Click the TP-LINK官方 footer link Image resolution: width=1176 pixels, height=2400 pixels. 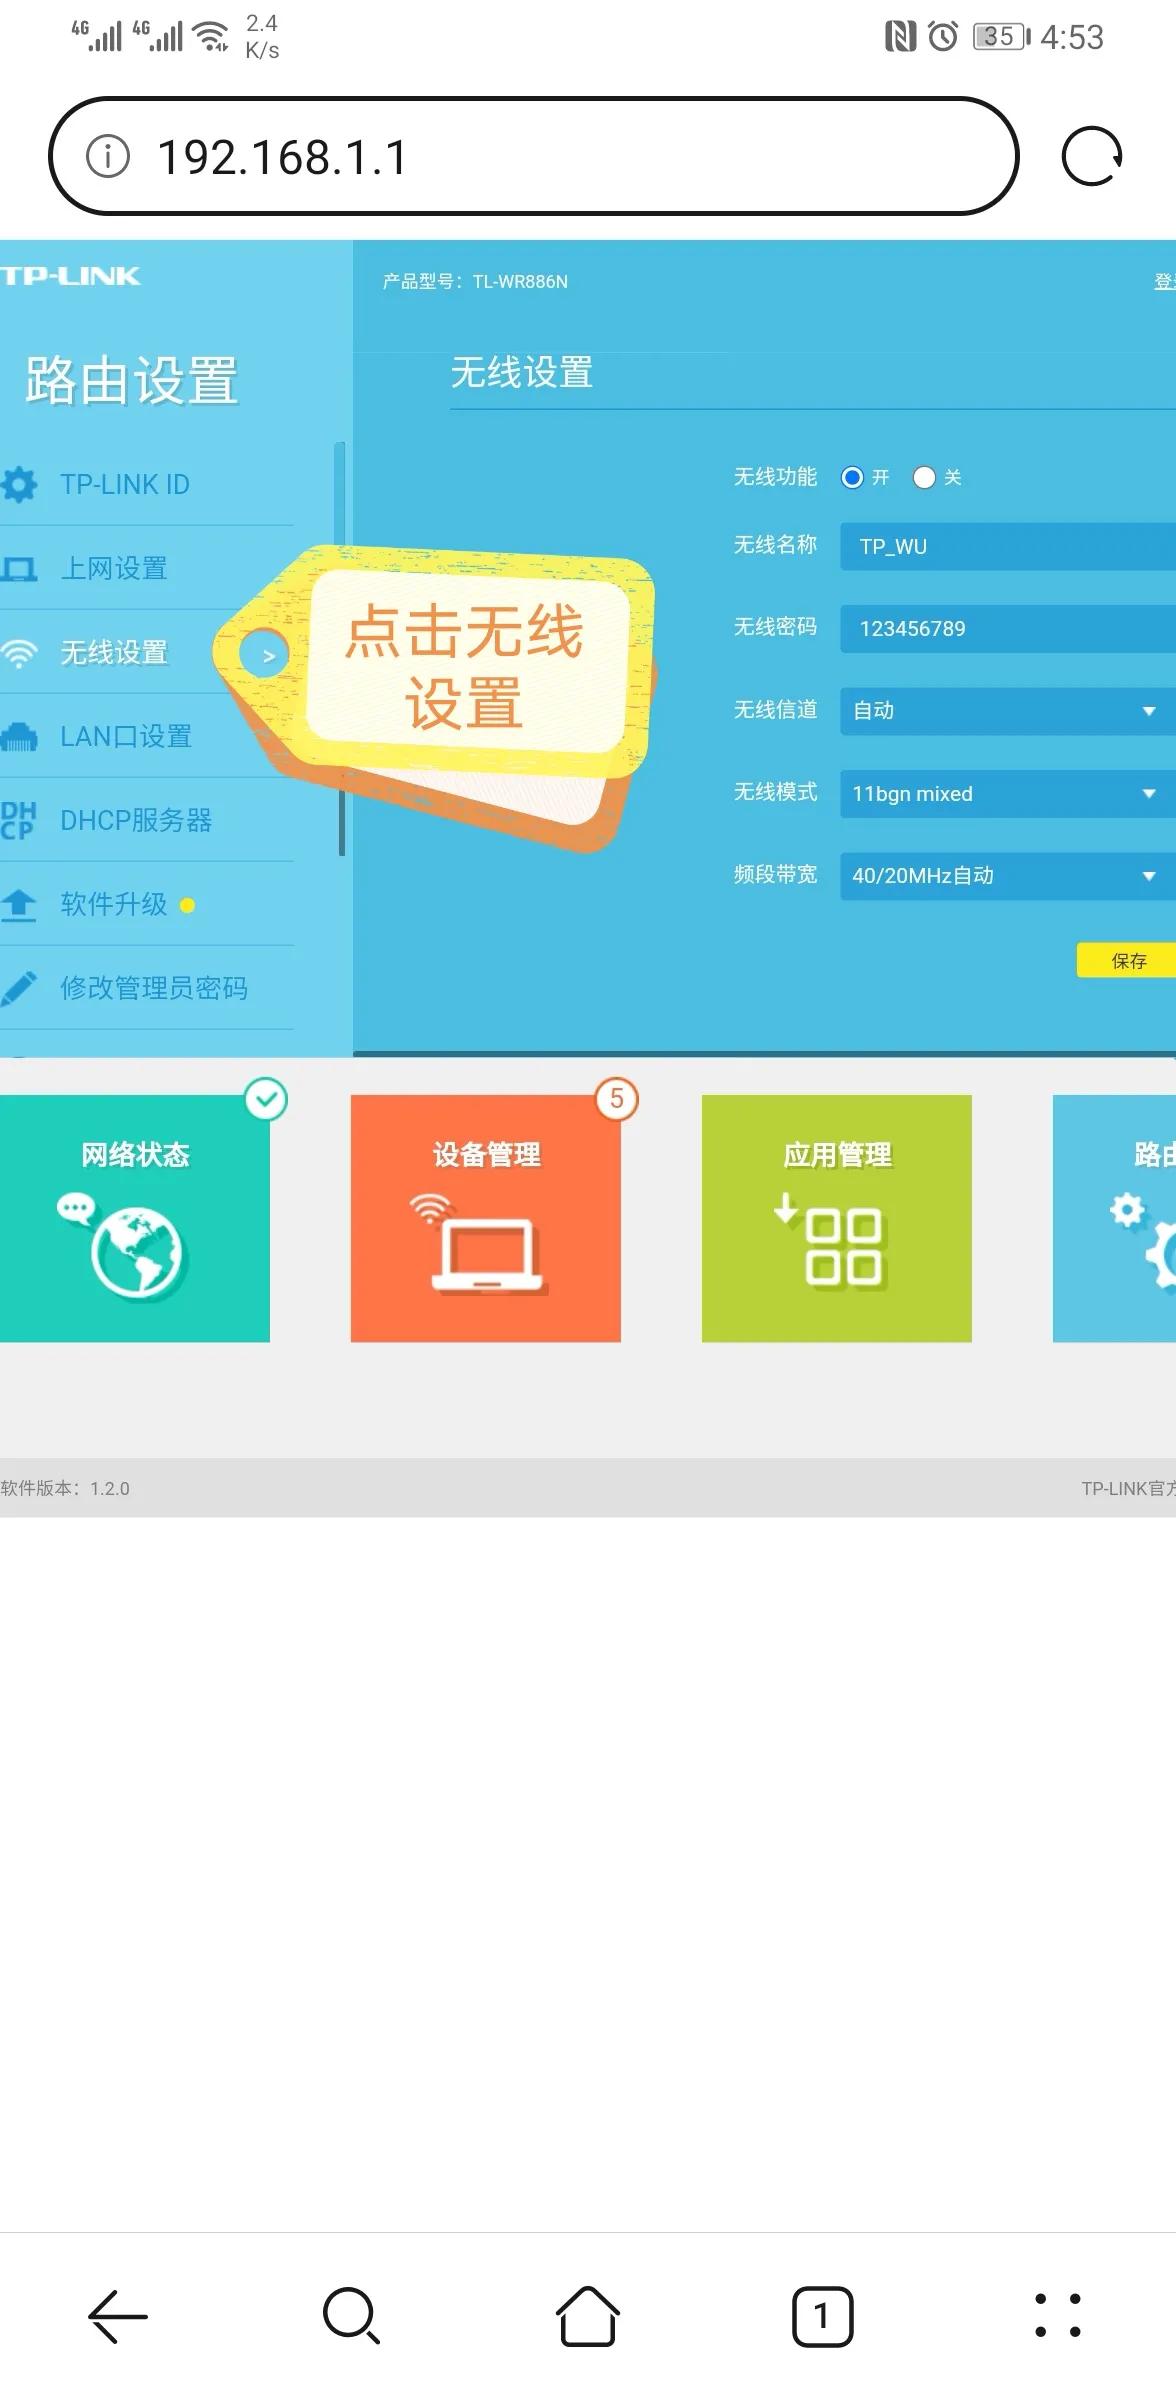(x=1128, y=1488)
